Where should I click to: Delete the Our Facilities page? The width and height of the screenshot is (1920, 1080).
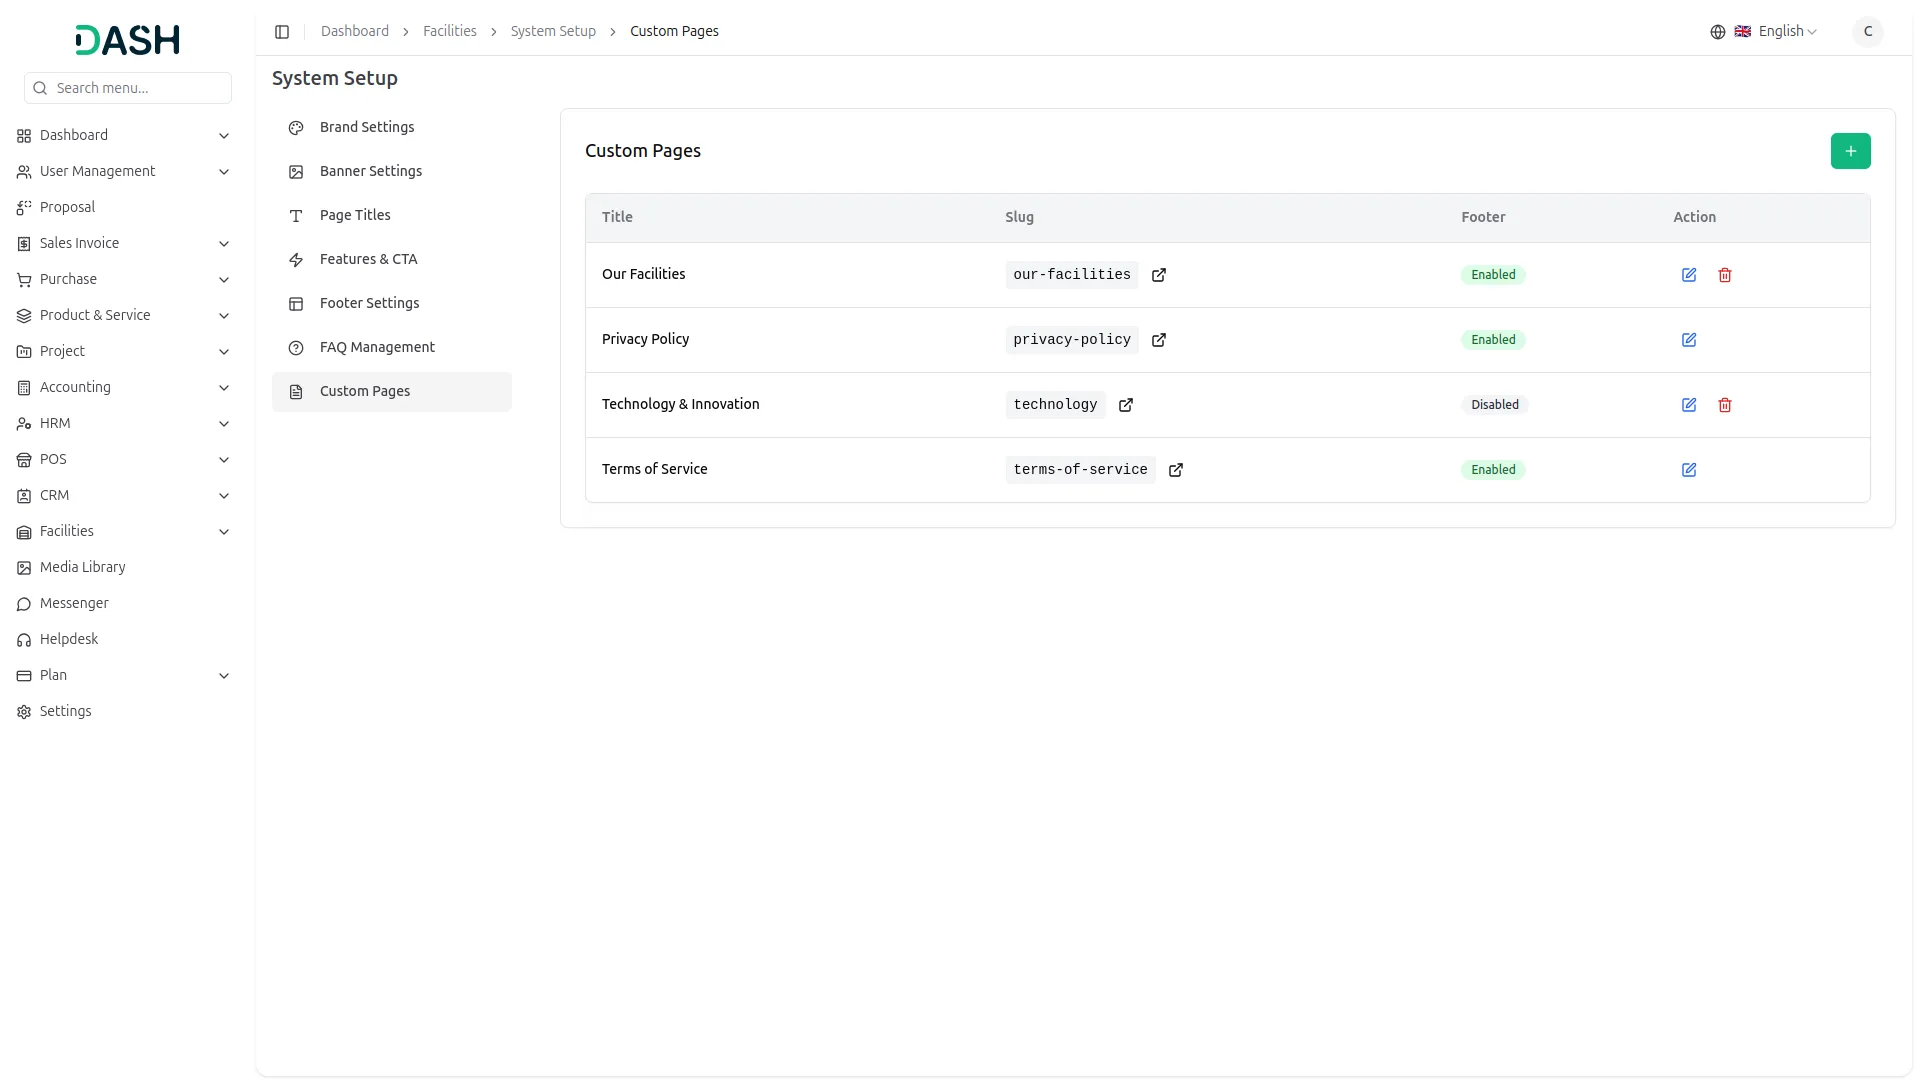pyautogui.click(x=1725, y=275)
